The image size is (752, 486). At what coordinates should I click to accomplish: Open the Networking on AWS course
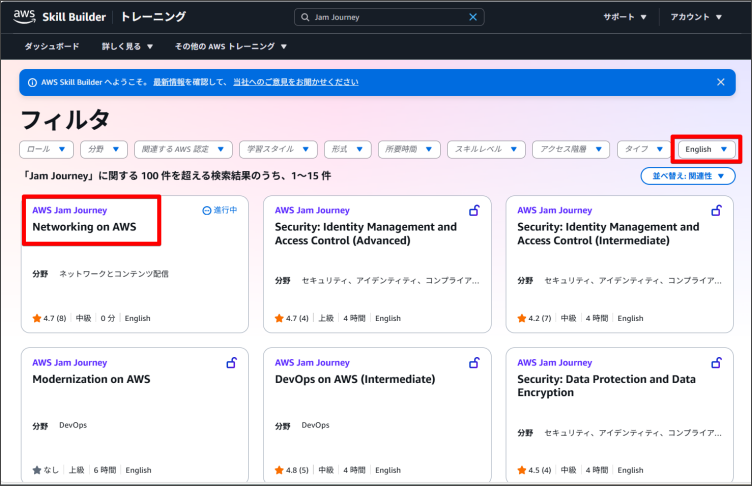[x=84, y=227]
